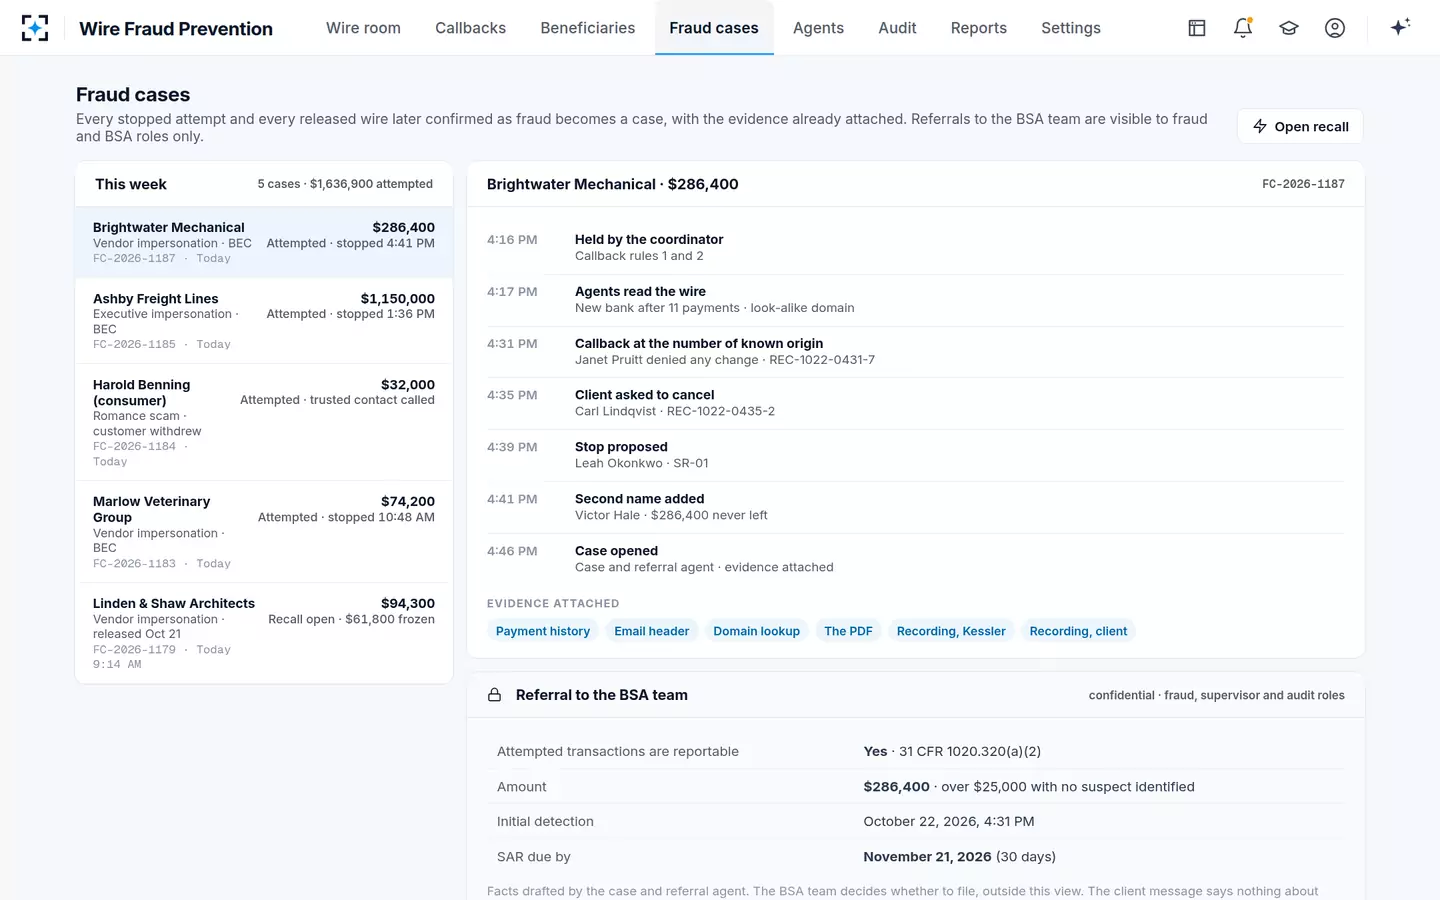Click the Stop proposed timeline entry
The width and height of the screenshot is (1440, 900).
(916, 455)
